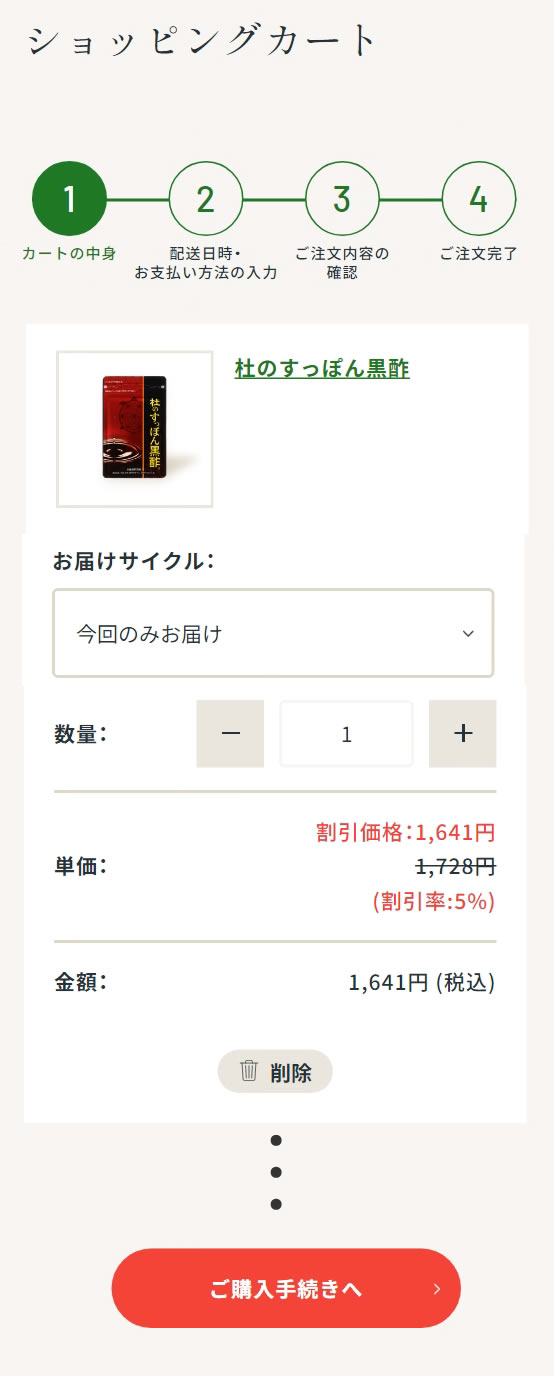The width and height of the screenshot is (554, 1376).
Task: Select the step 3 circle
Action: coord(342,199)
